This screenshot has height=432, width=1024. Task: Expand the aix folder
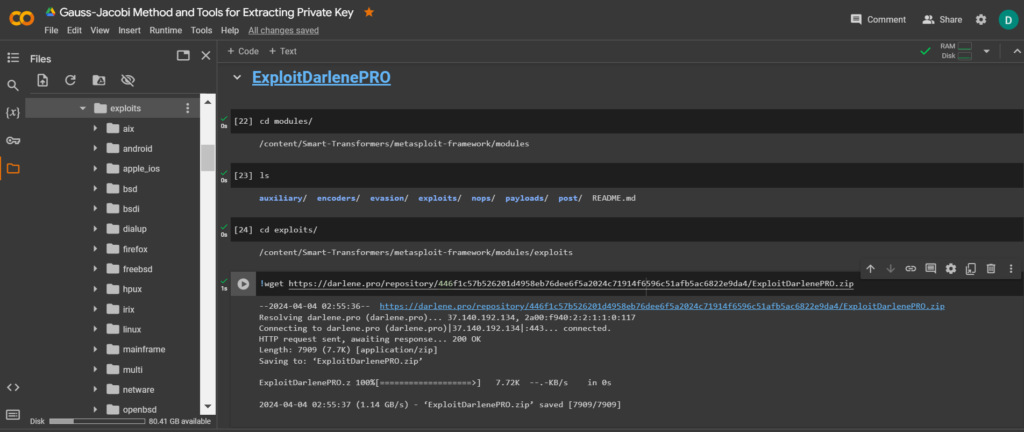tap(95, 129)
